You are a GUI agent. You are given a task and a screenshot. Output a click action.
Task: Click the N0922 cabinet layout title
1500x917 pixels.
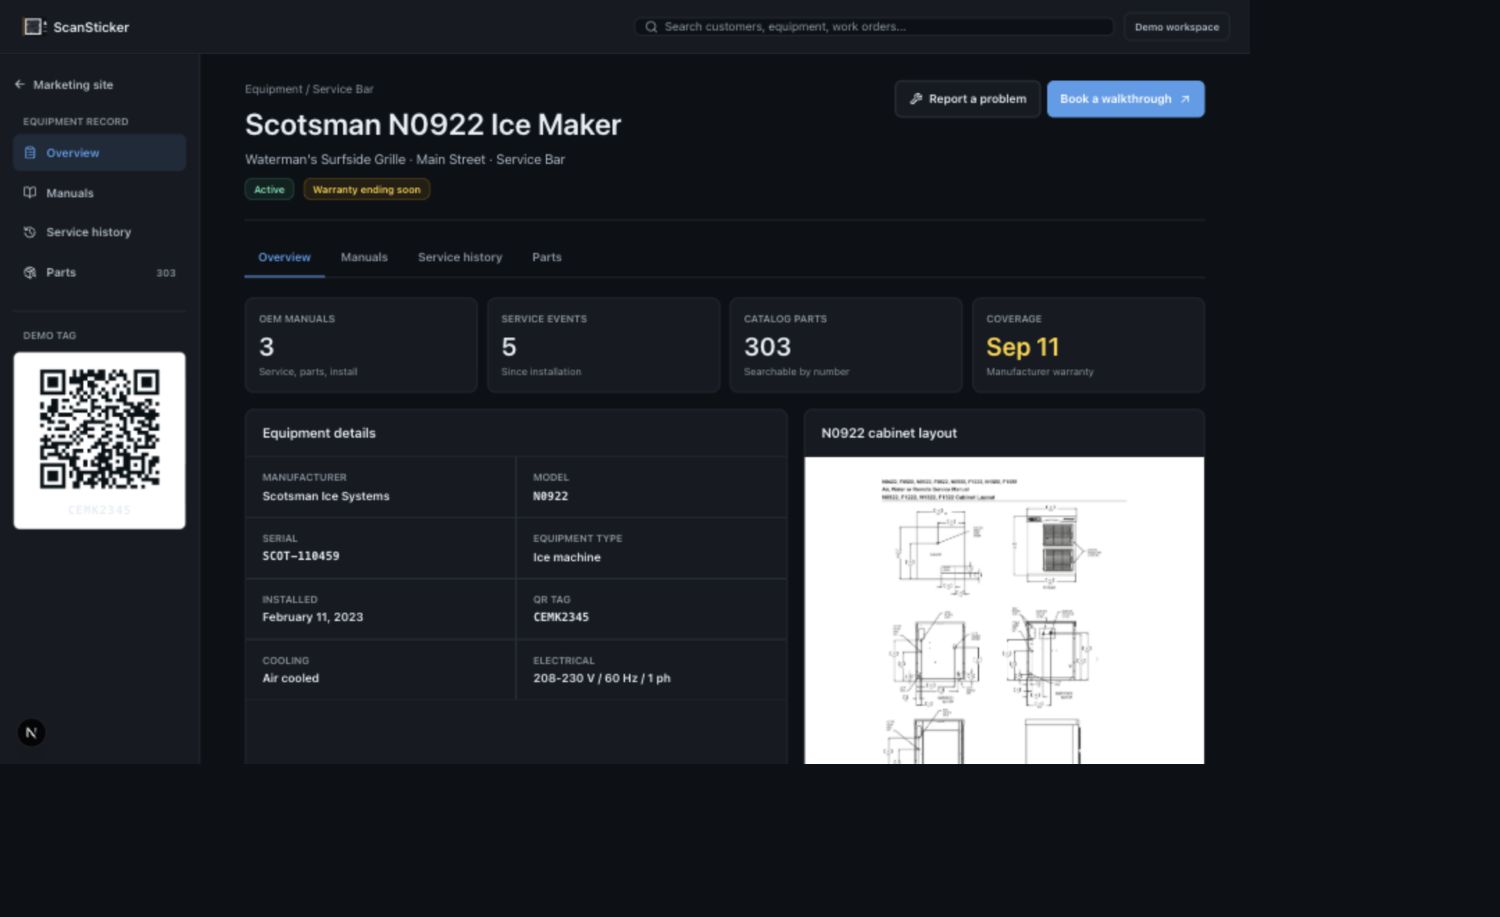click(889, 433)
